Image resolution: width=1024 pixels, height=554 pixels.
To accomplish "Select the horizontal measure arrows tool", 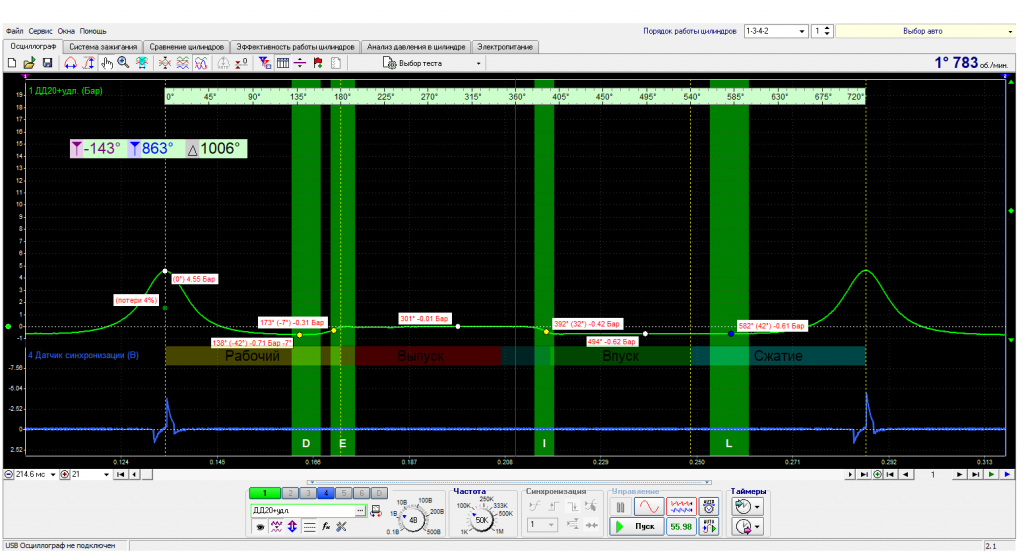I will coord(70,63).
